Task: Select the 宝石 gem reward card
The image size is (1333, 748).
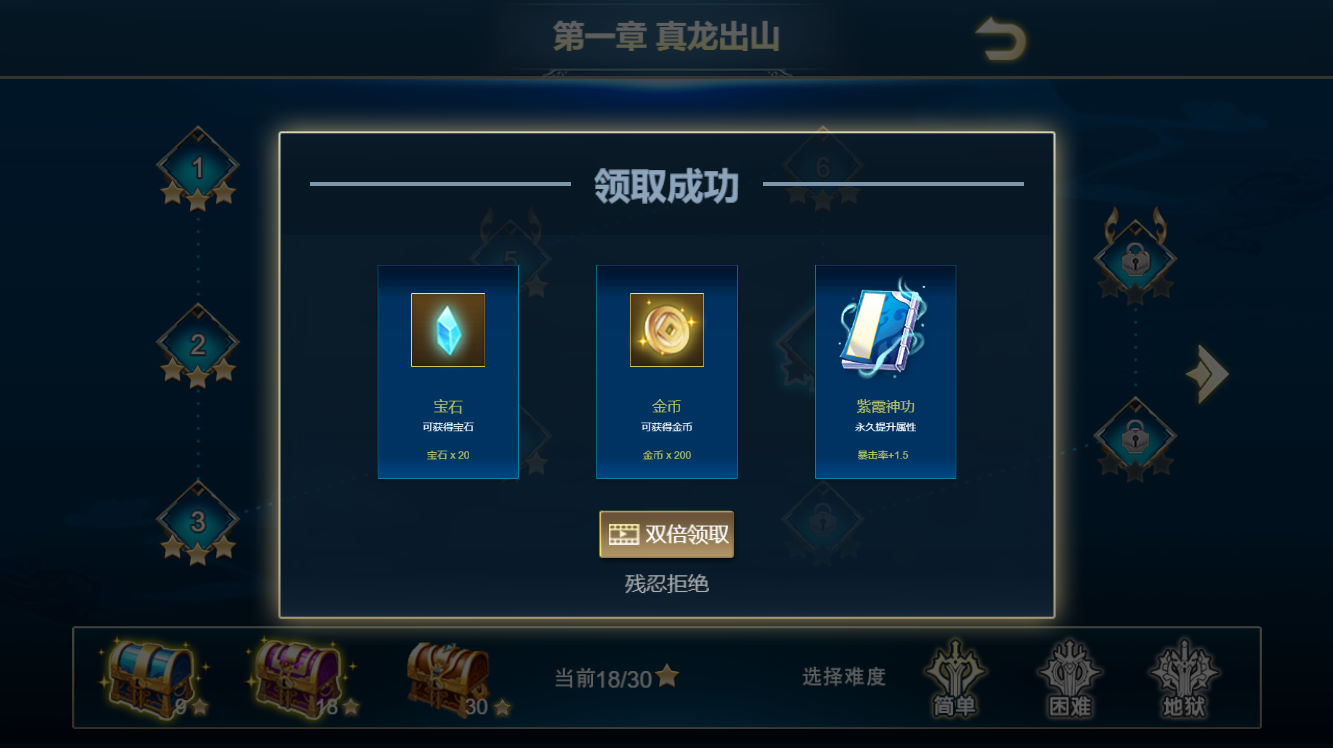Action: coord(448,372)
